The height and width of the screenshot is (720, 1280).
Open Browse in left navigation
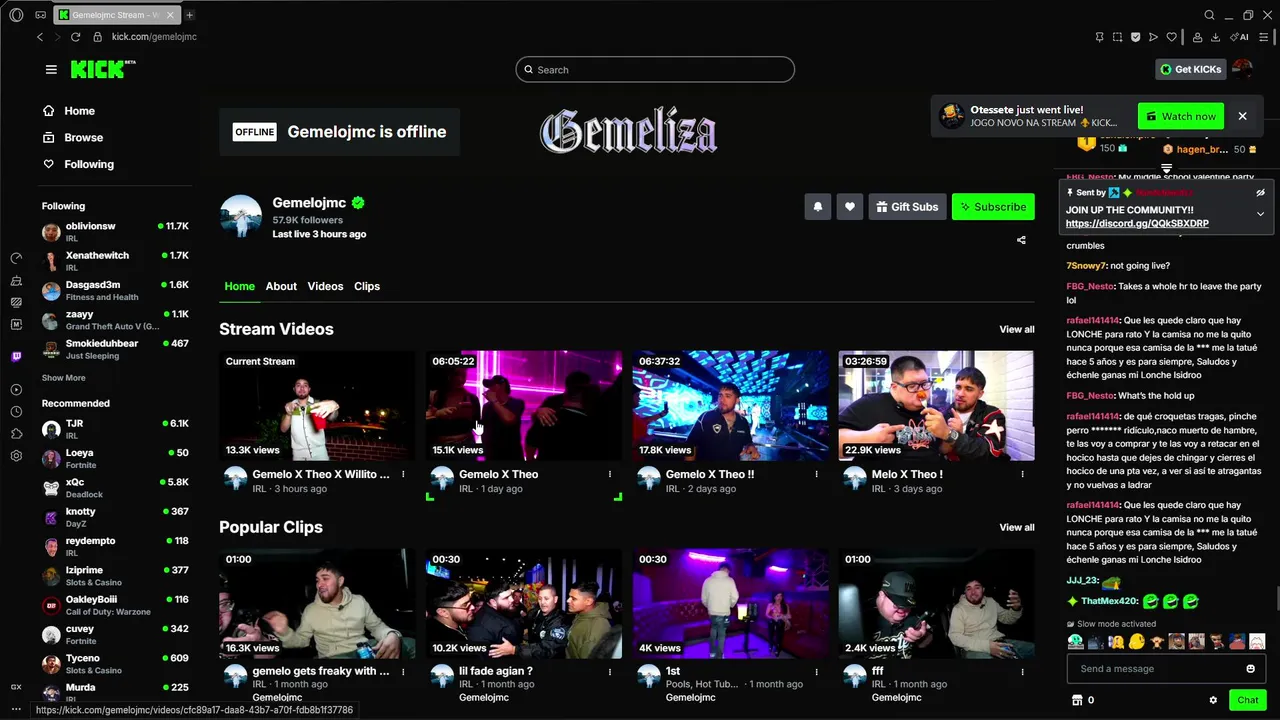73,137
